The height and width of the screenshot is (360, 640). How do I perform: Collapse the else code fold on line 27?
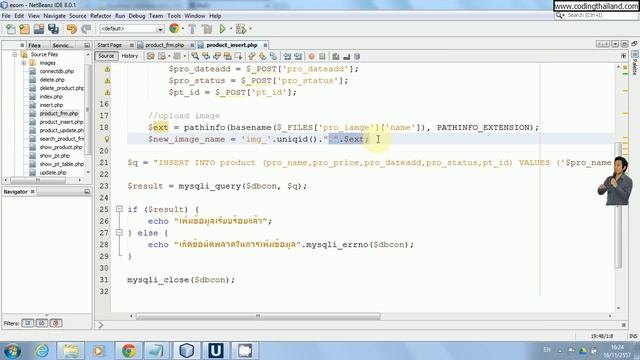(x=119, y=233)
